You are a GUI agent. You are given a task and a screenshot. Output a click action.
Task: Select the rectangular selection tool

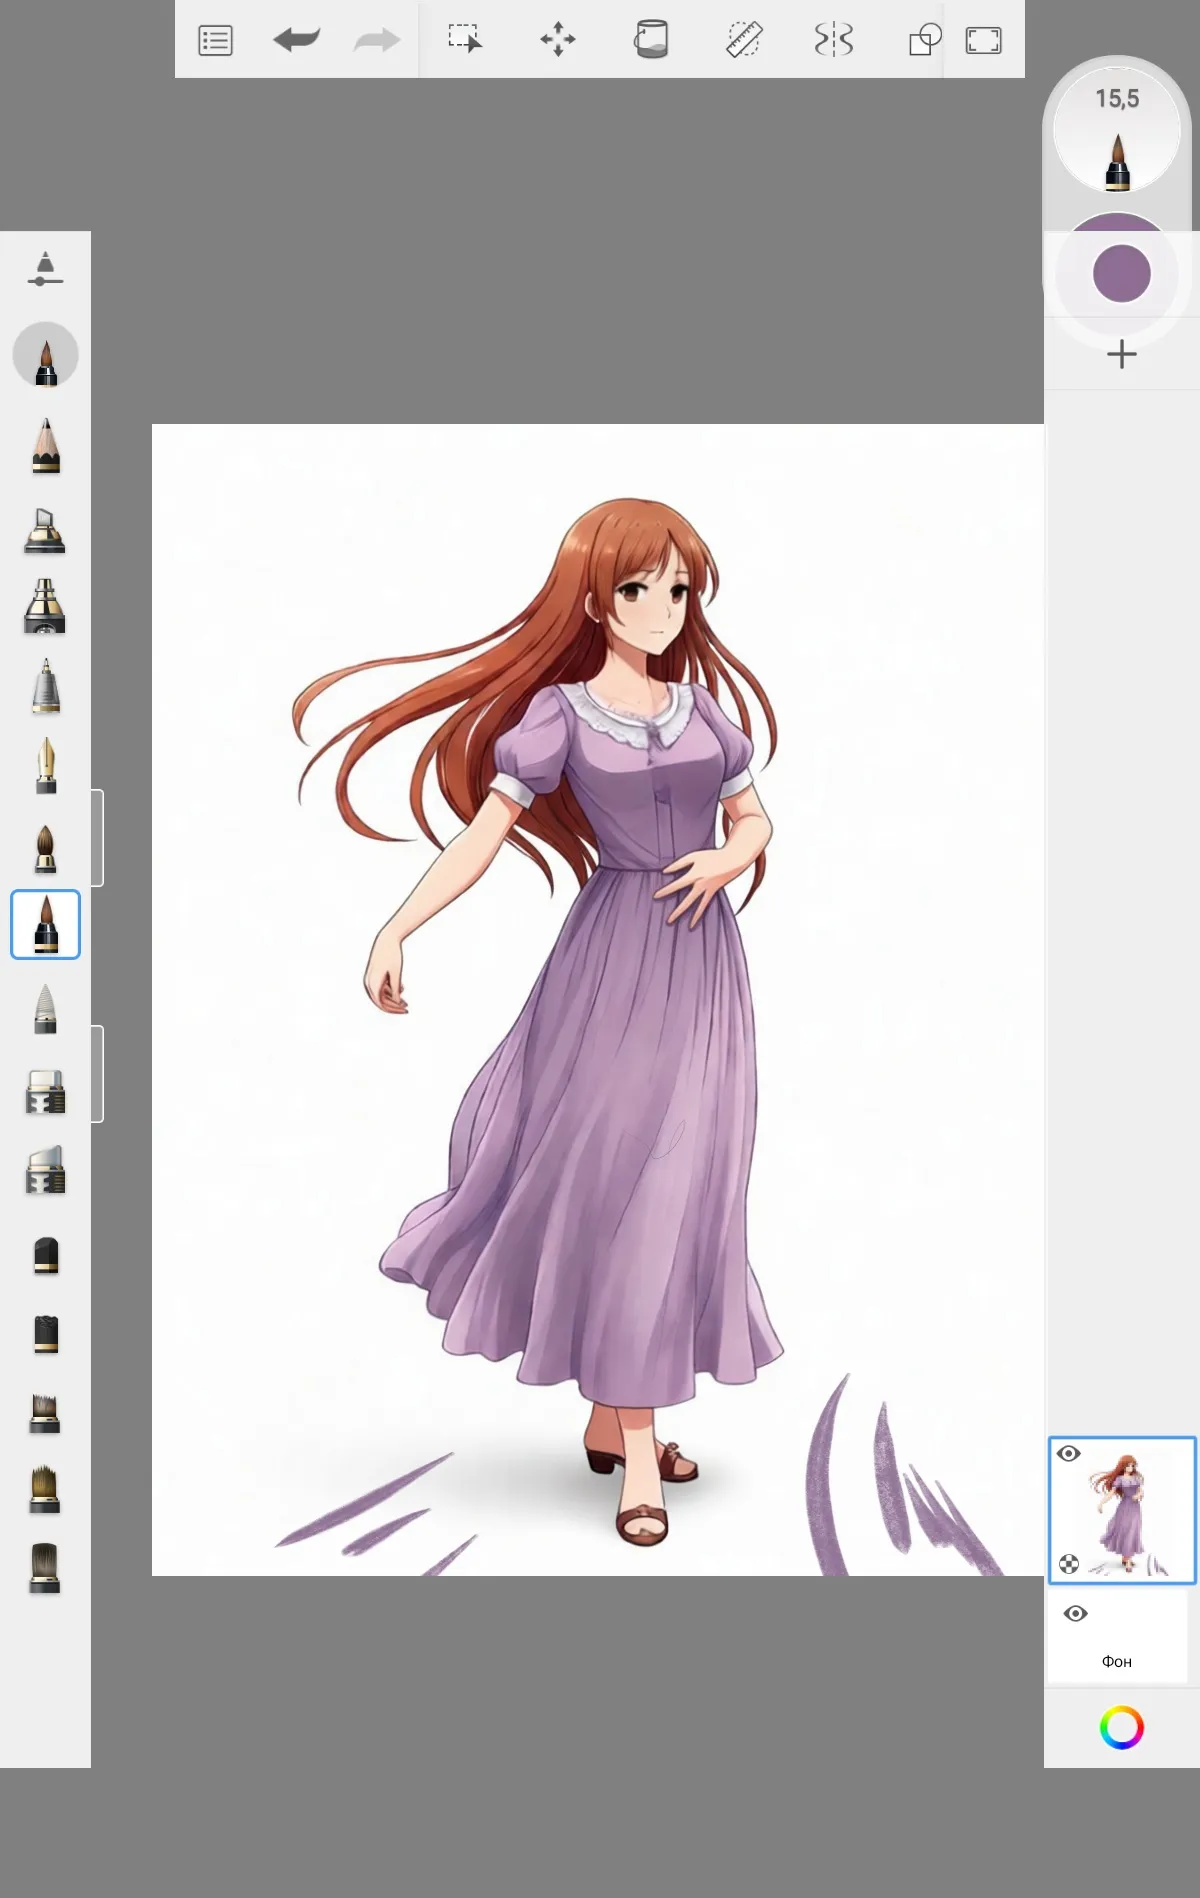465,40
